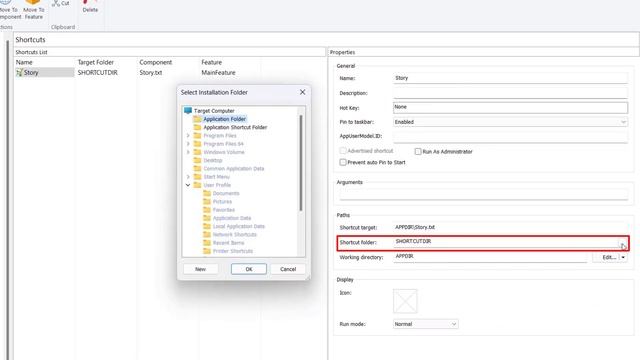
Task: Click the Working directory field
Action: (x=490, y=257)
